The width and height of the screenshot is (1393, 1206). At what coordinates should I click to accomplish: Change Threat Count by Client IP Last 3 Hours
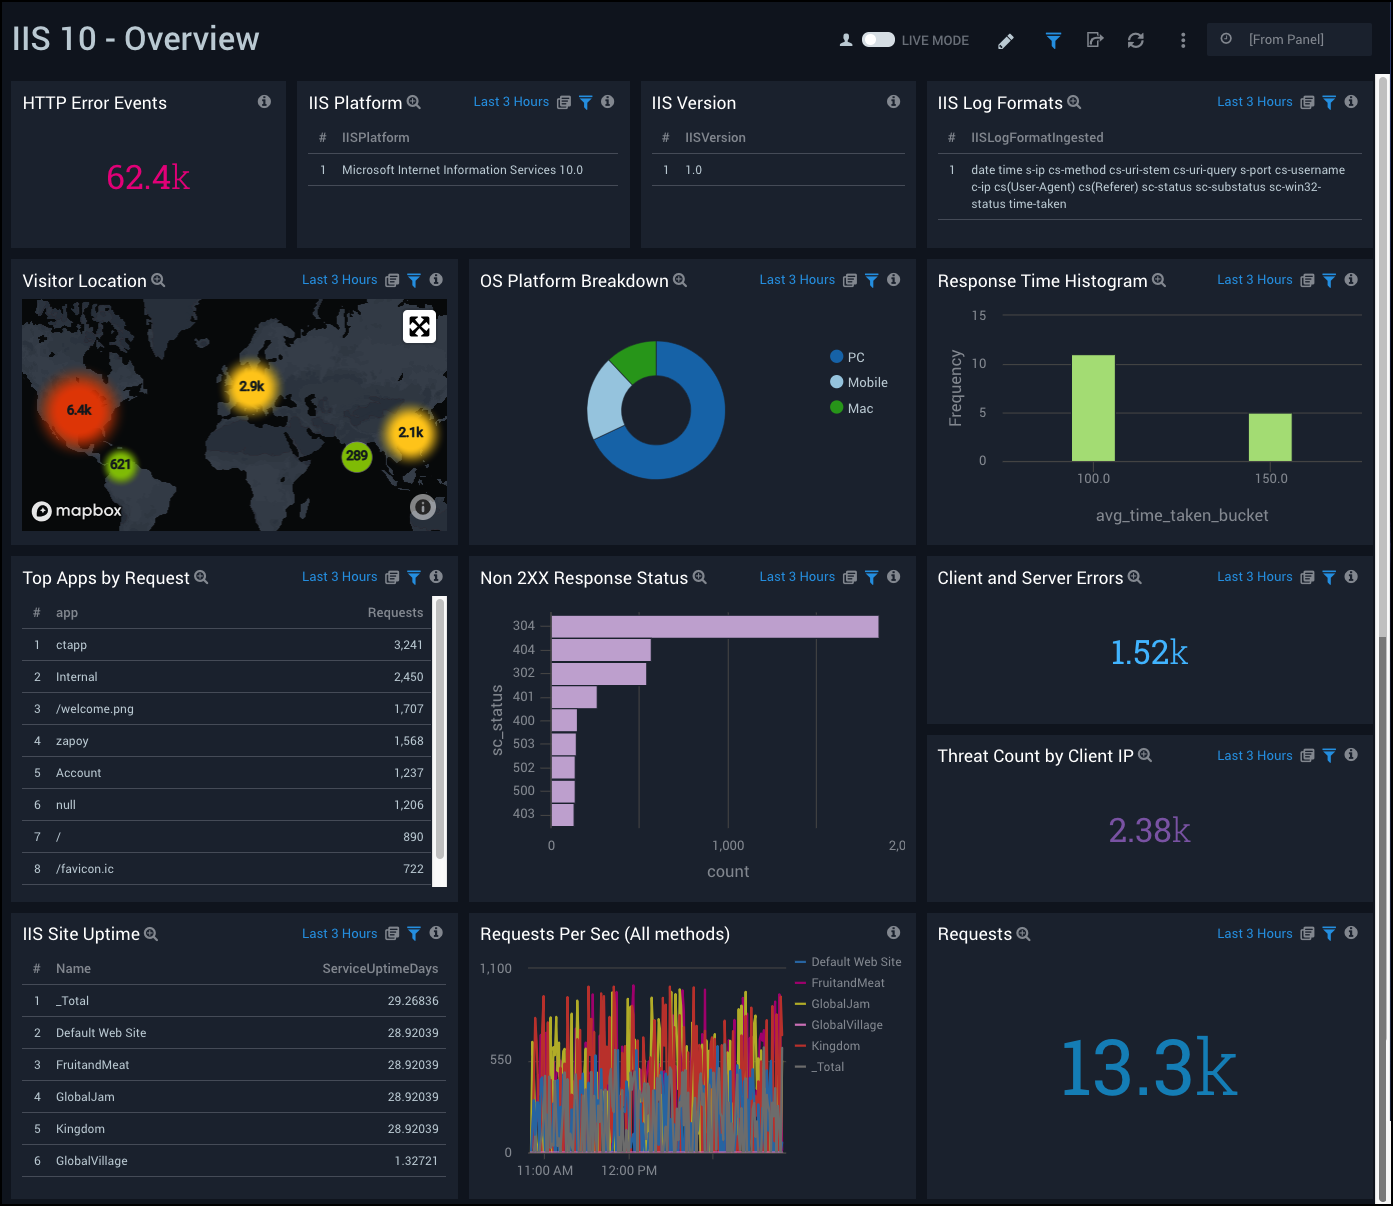(1255, 756)
